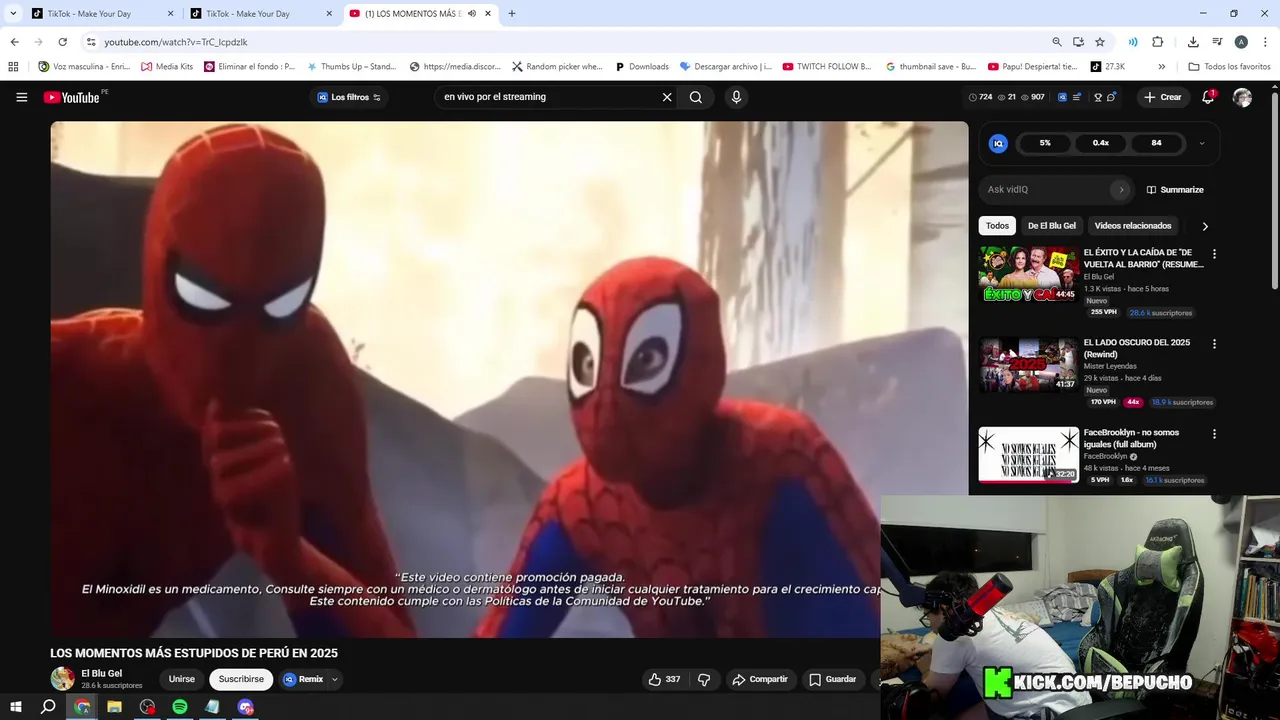The image size is (1280, 720).
Task: Open the vidIQ list icon in header
Action: pyautogui.click(x=1076, y=97)
